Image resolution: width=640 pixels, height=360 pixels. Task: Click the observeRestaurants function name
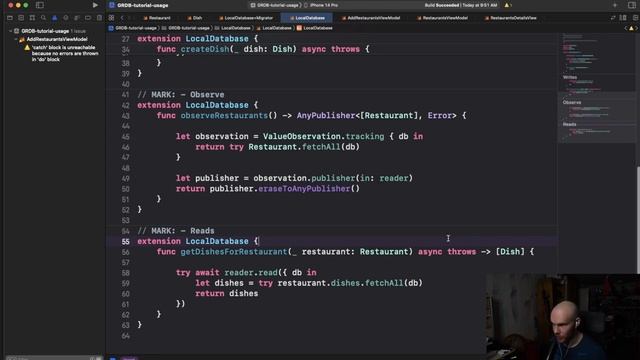pos(224,116)
